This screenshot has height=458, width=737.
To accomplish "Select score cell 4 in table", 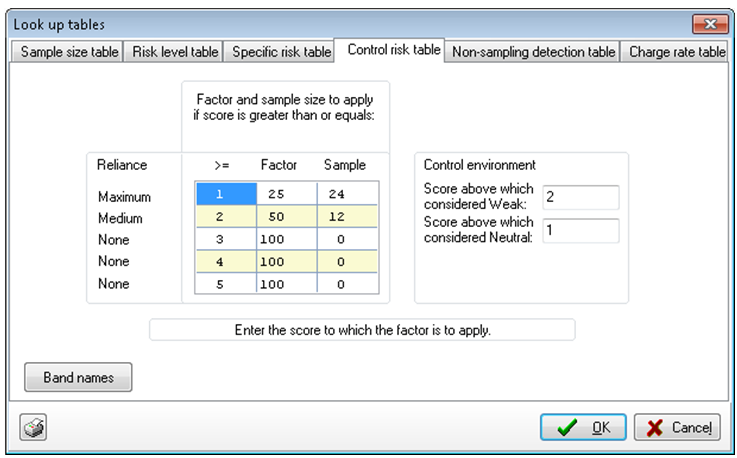I will pyautogui.click(x=226, y=261).
